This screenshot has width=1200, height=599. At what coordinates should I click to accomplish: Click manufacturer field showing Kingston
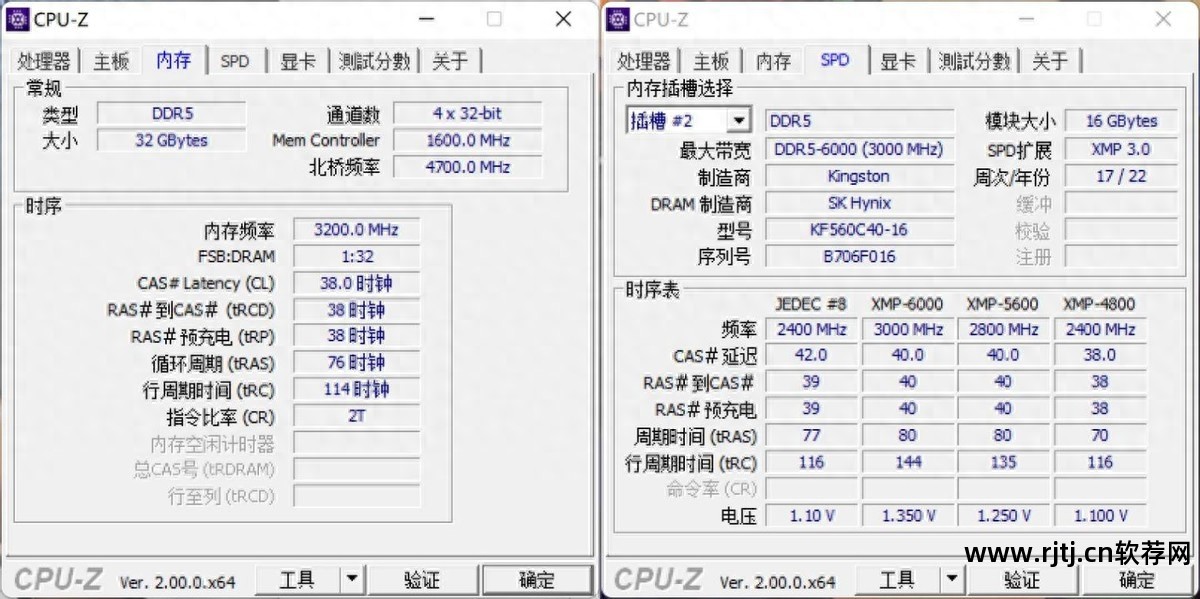coord(860,176)
